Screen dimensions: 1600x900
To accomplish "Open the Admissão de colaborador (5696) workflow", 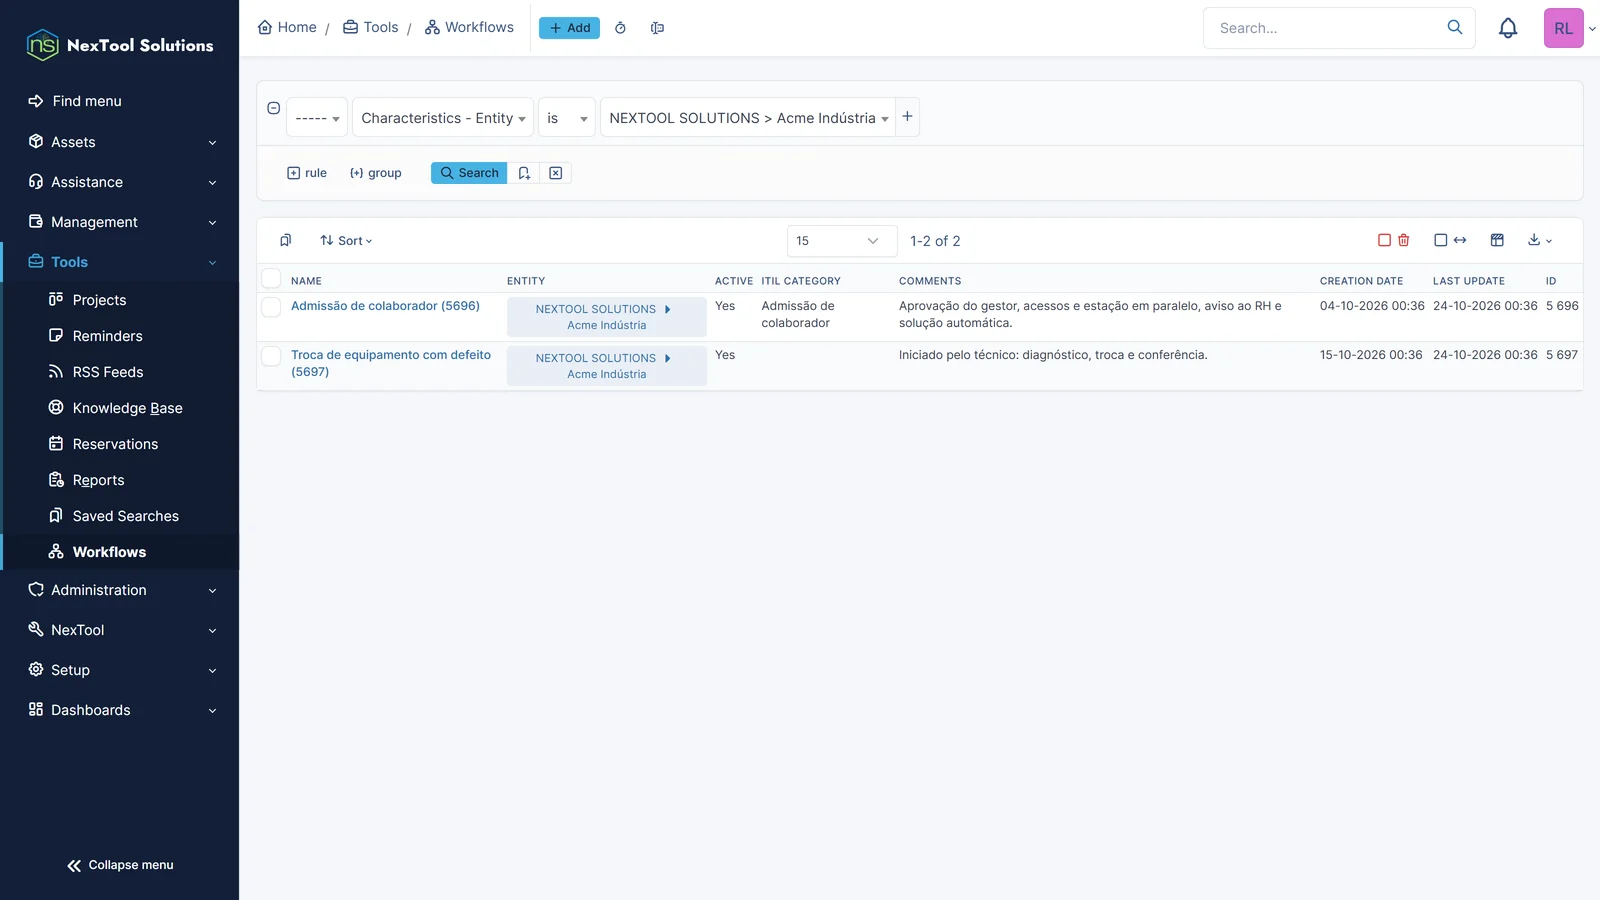I will click(385, 306).
